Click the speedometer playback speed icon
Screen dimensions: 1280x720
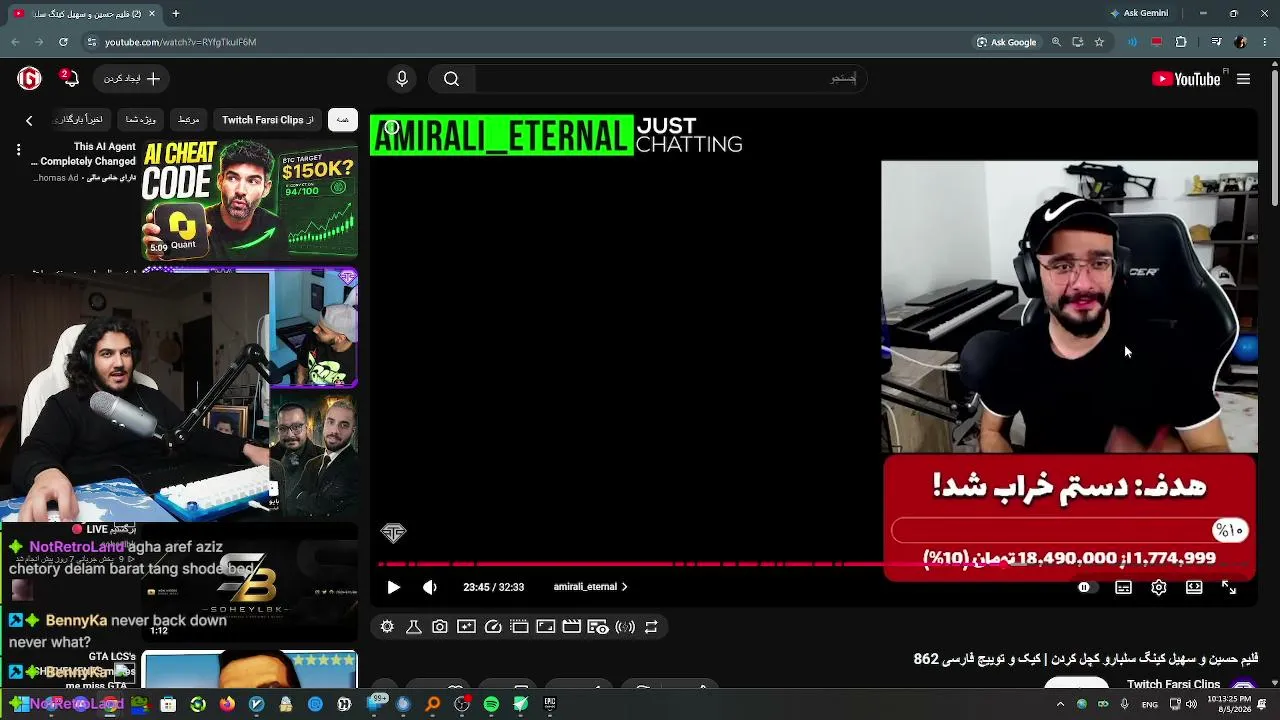click(x=493, y=627)
